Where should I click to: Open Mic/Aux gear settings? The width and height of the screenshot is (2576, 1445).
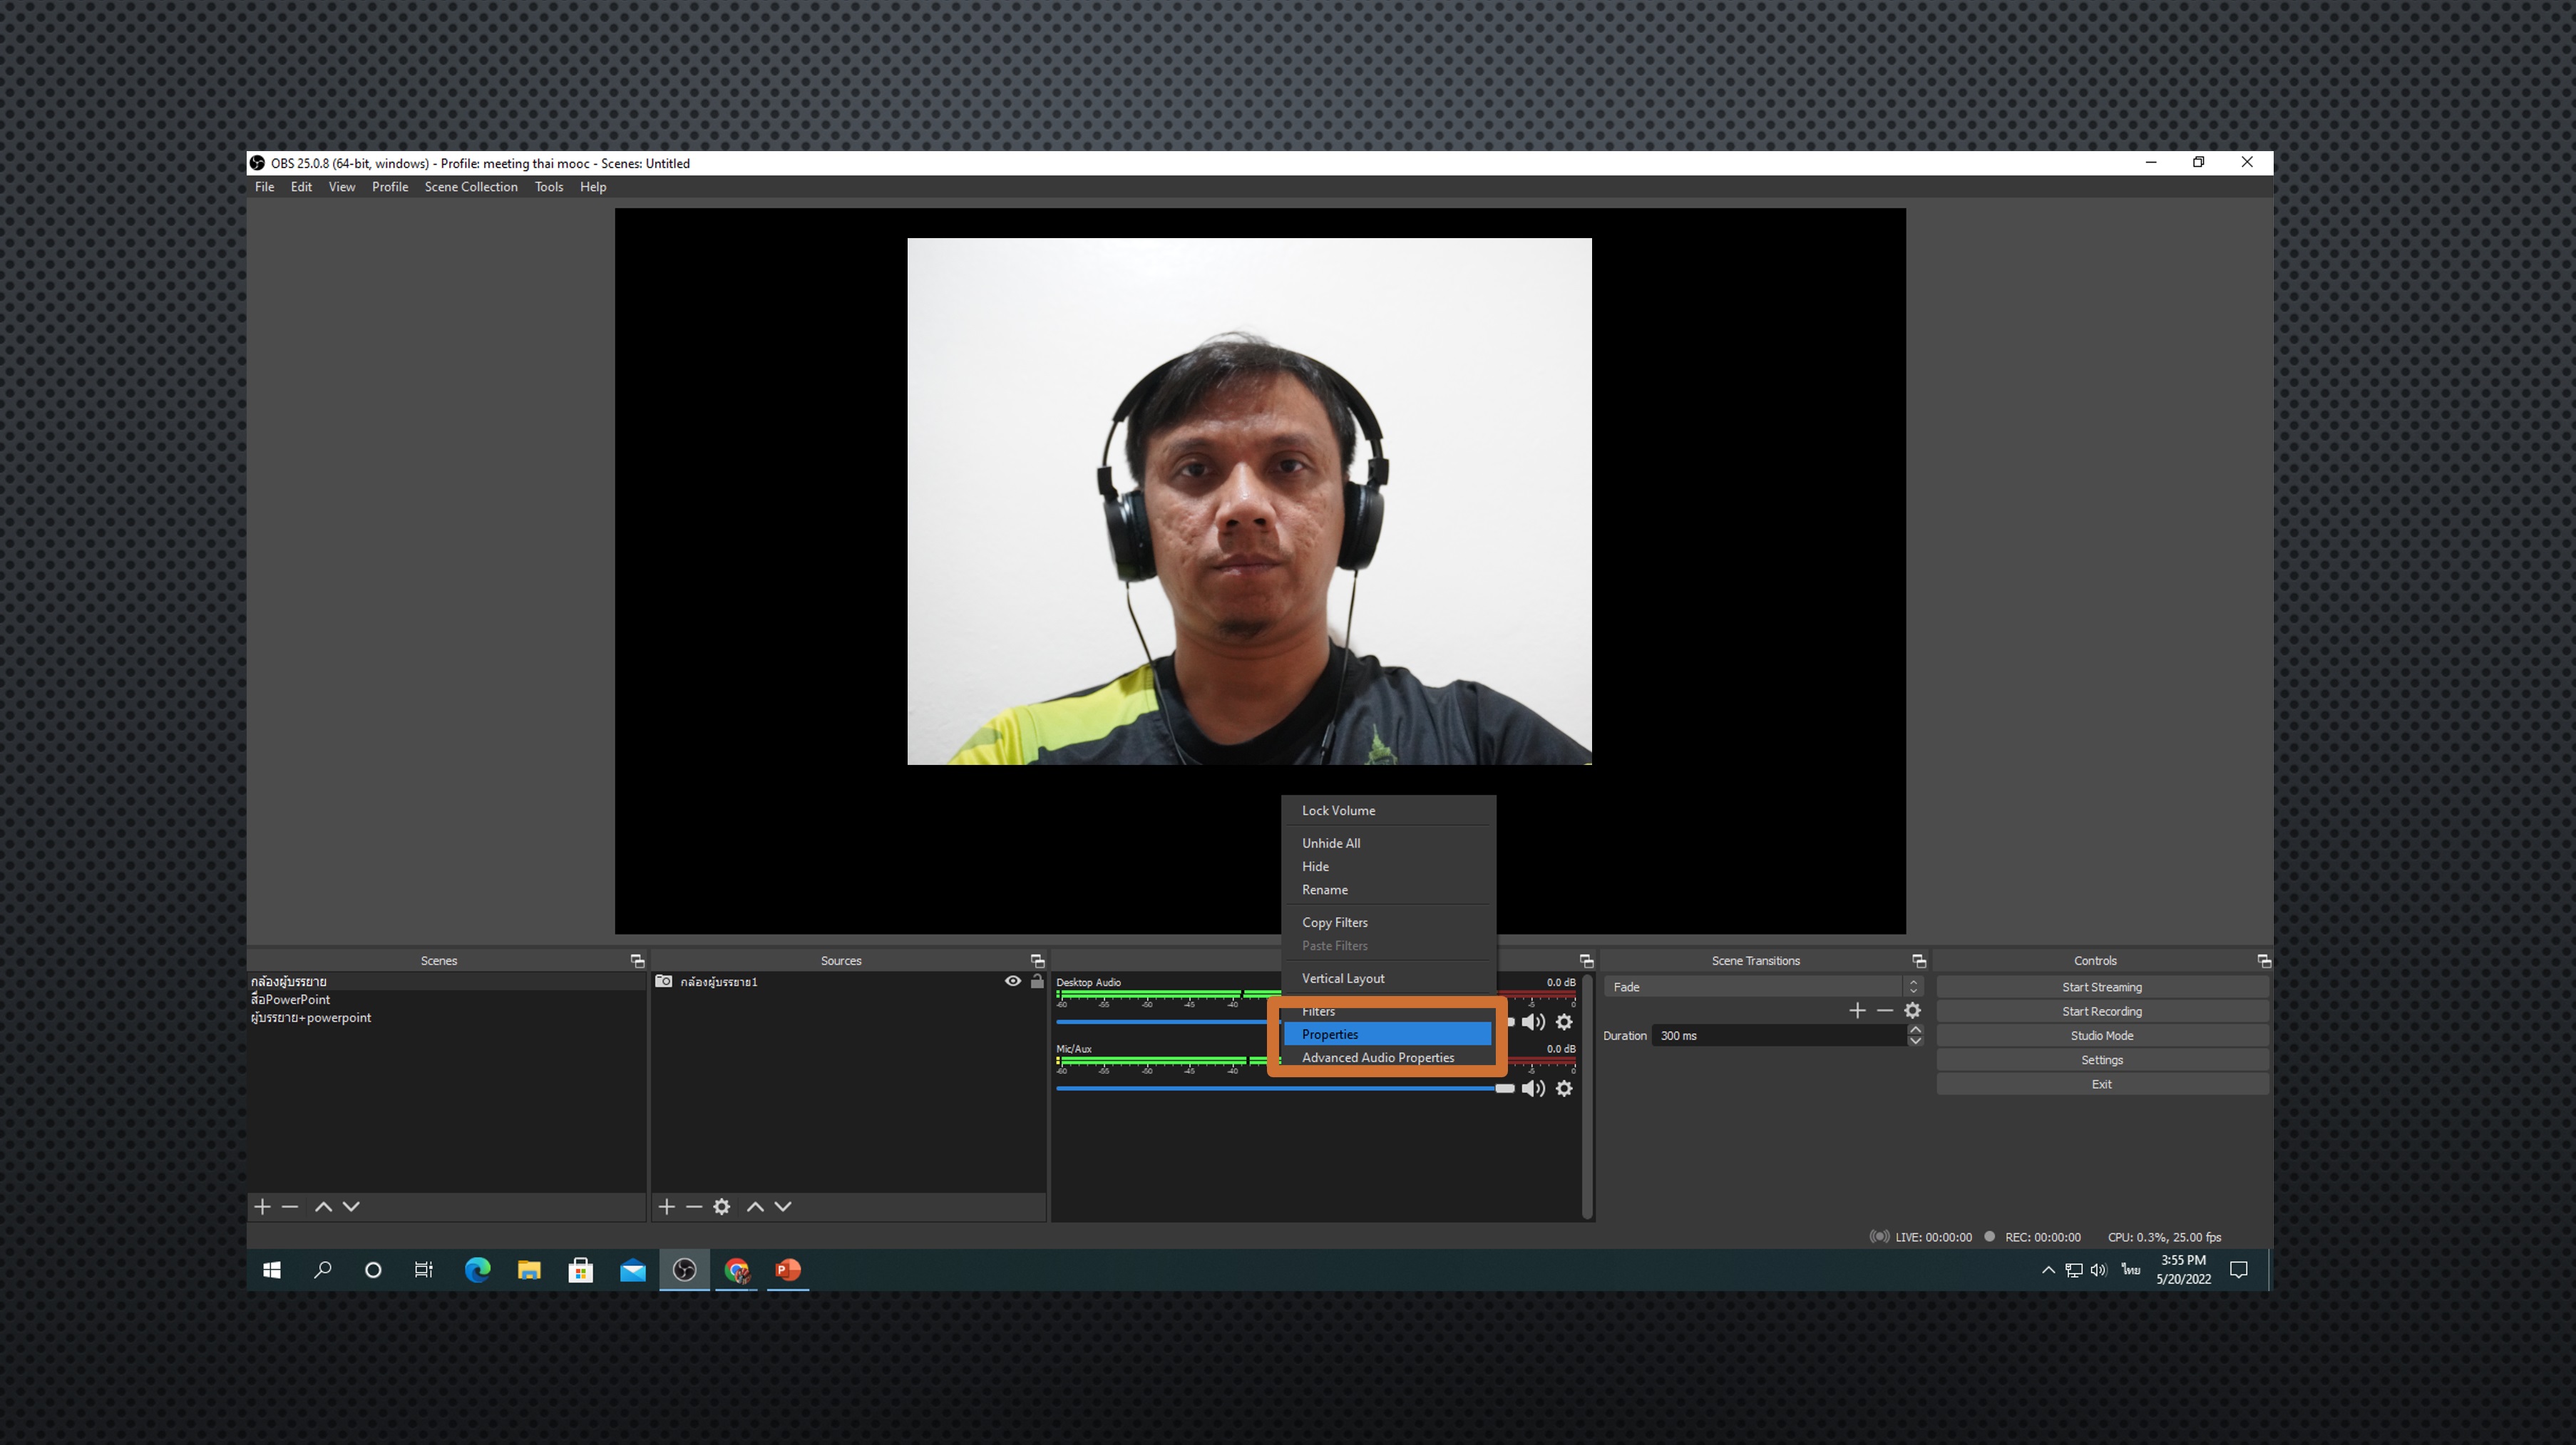coord(1564,1089)
